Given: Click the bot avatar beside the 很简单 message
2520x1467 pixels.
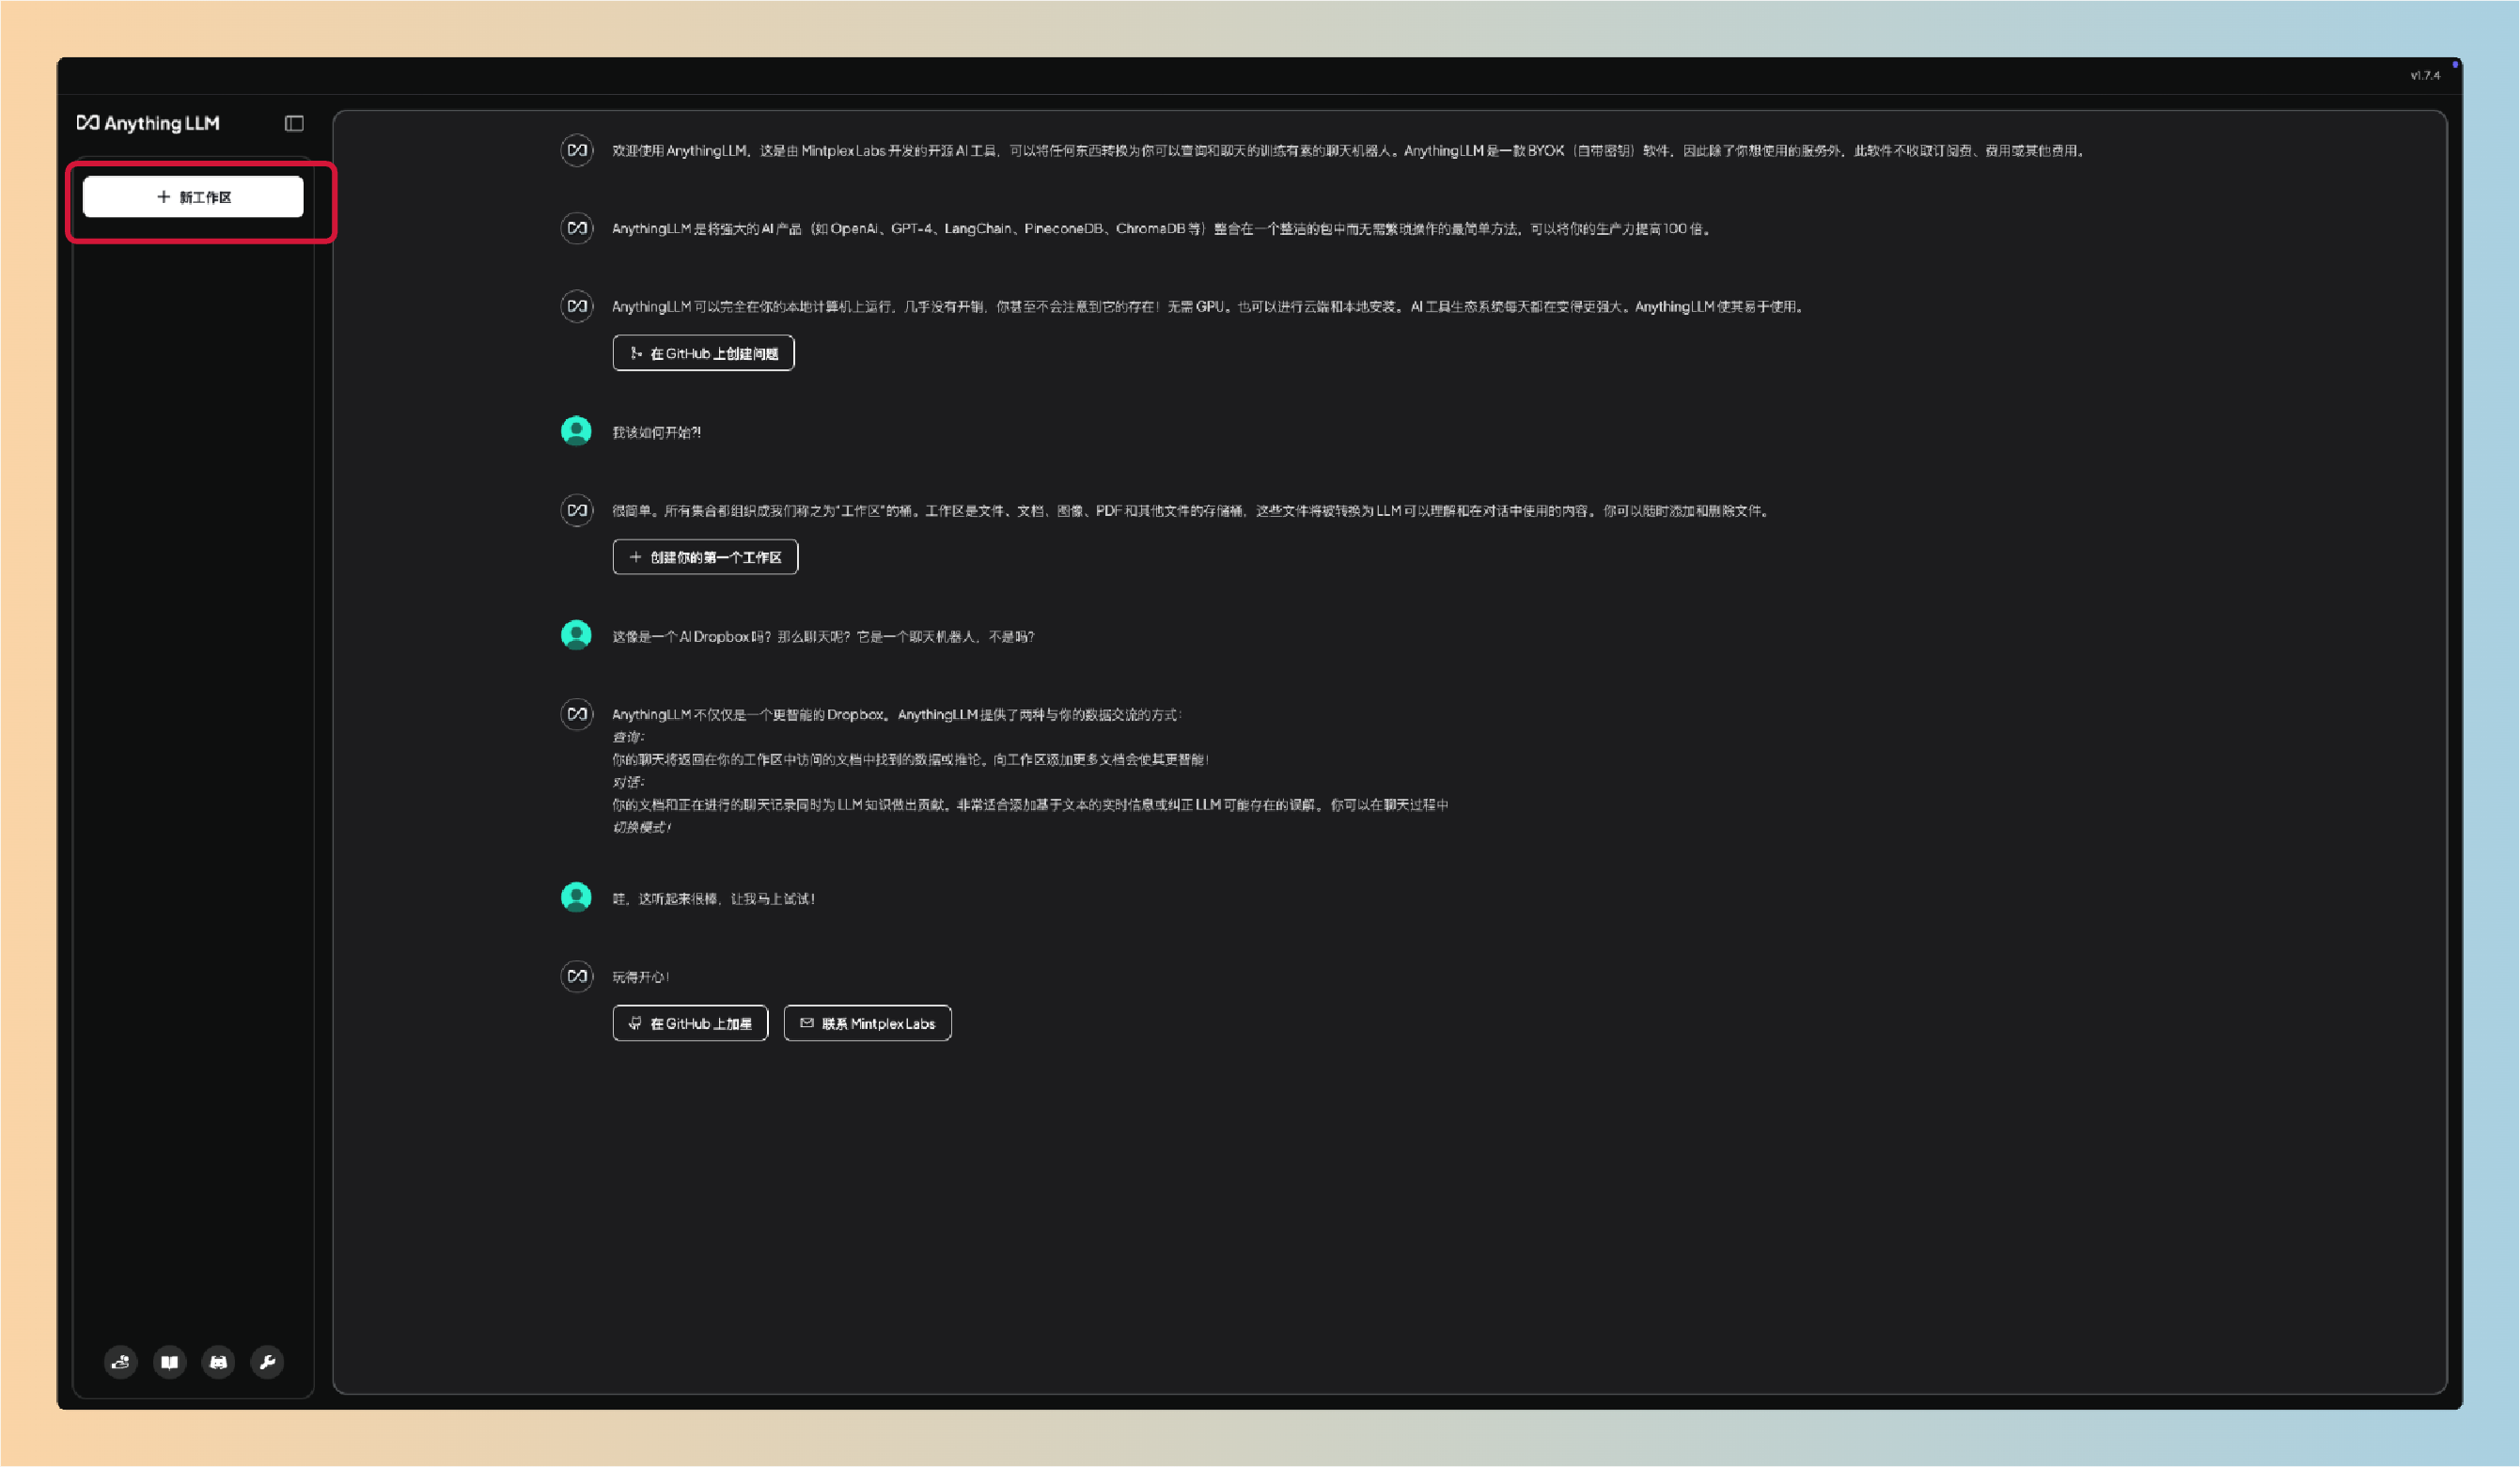Looking at the screenshot, I should (x=577, y=510).
